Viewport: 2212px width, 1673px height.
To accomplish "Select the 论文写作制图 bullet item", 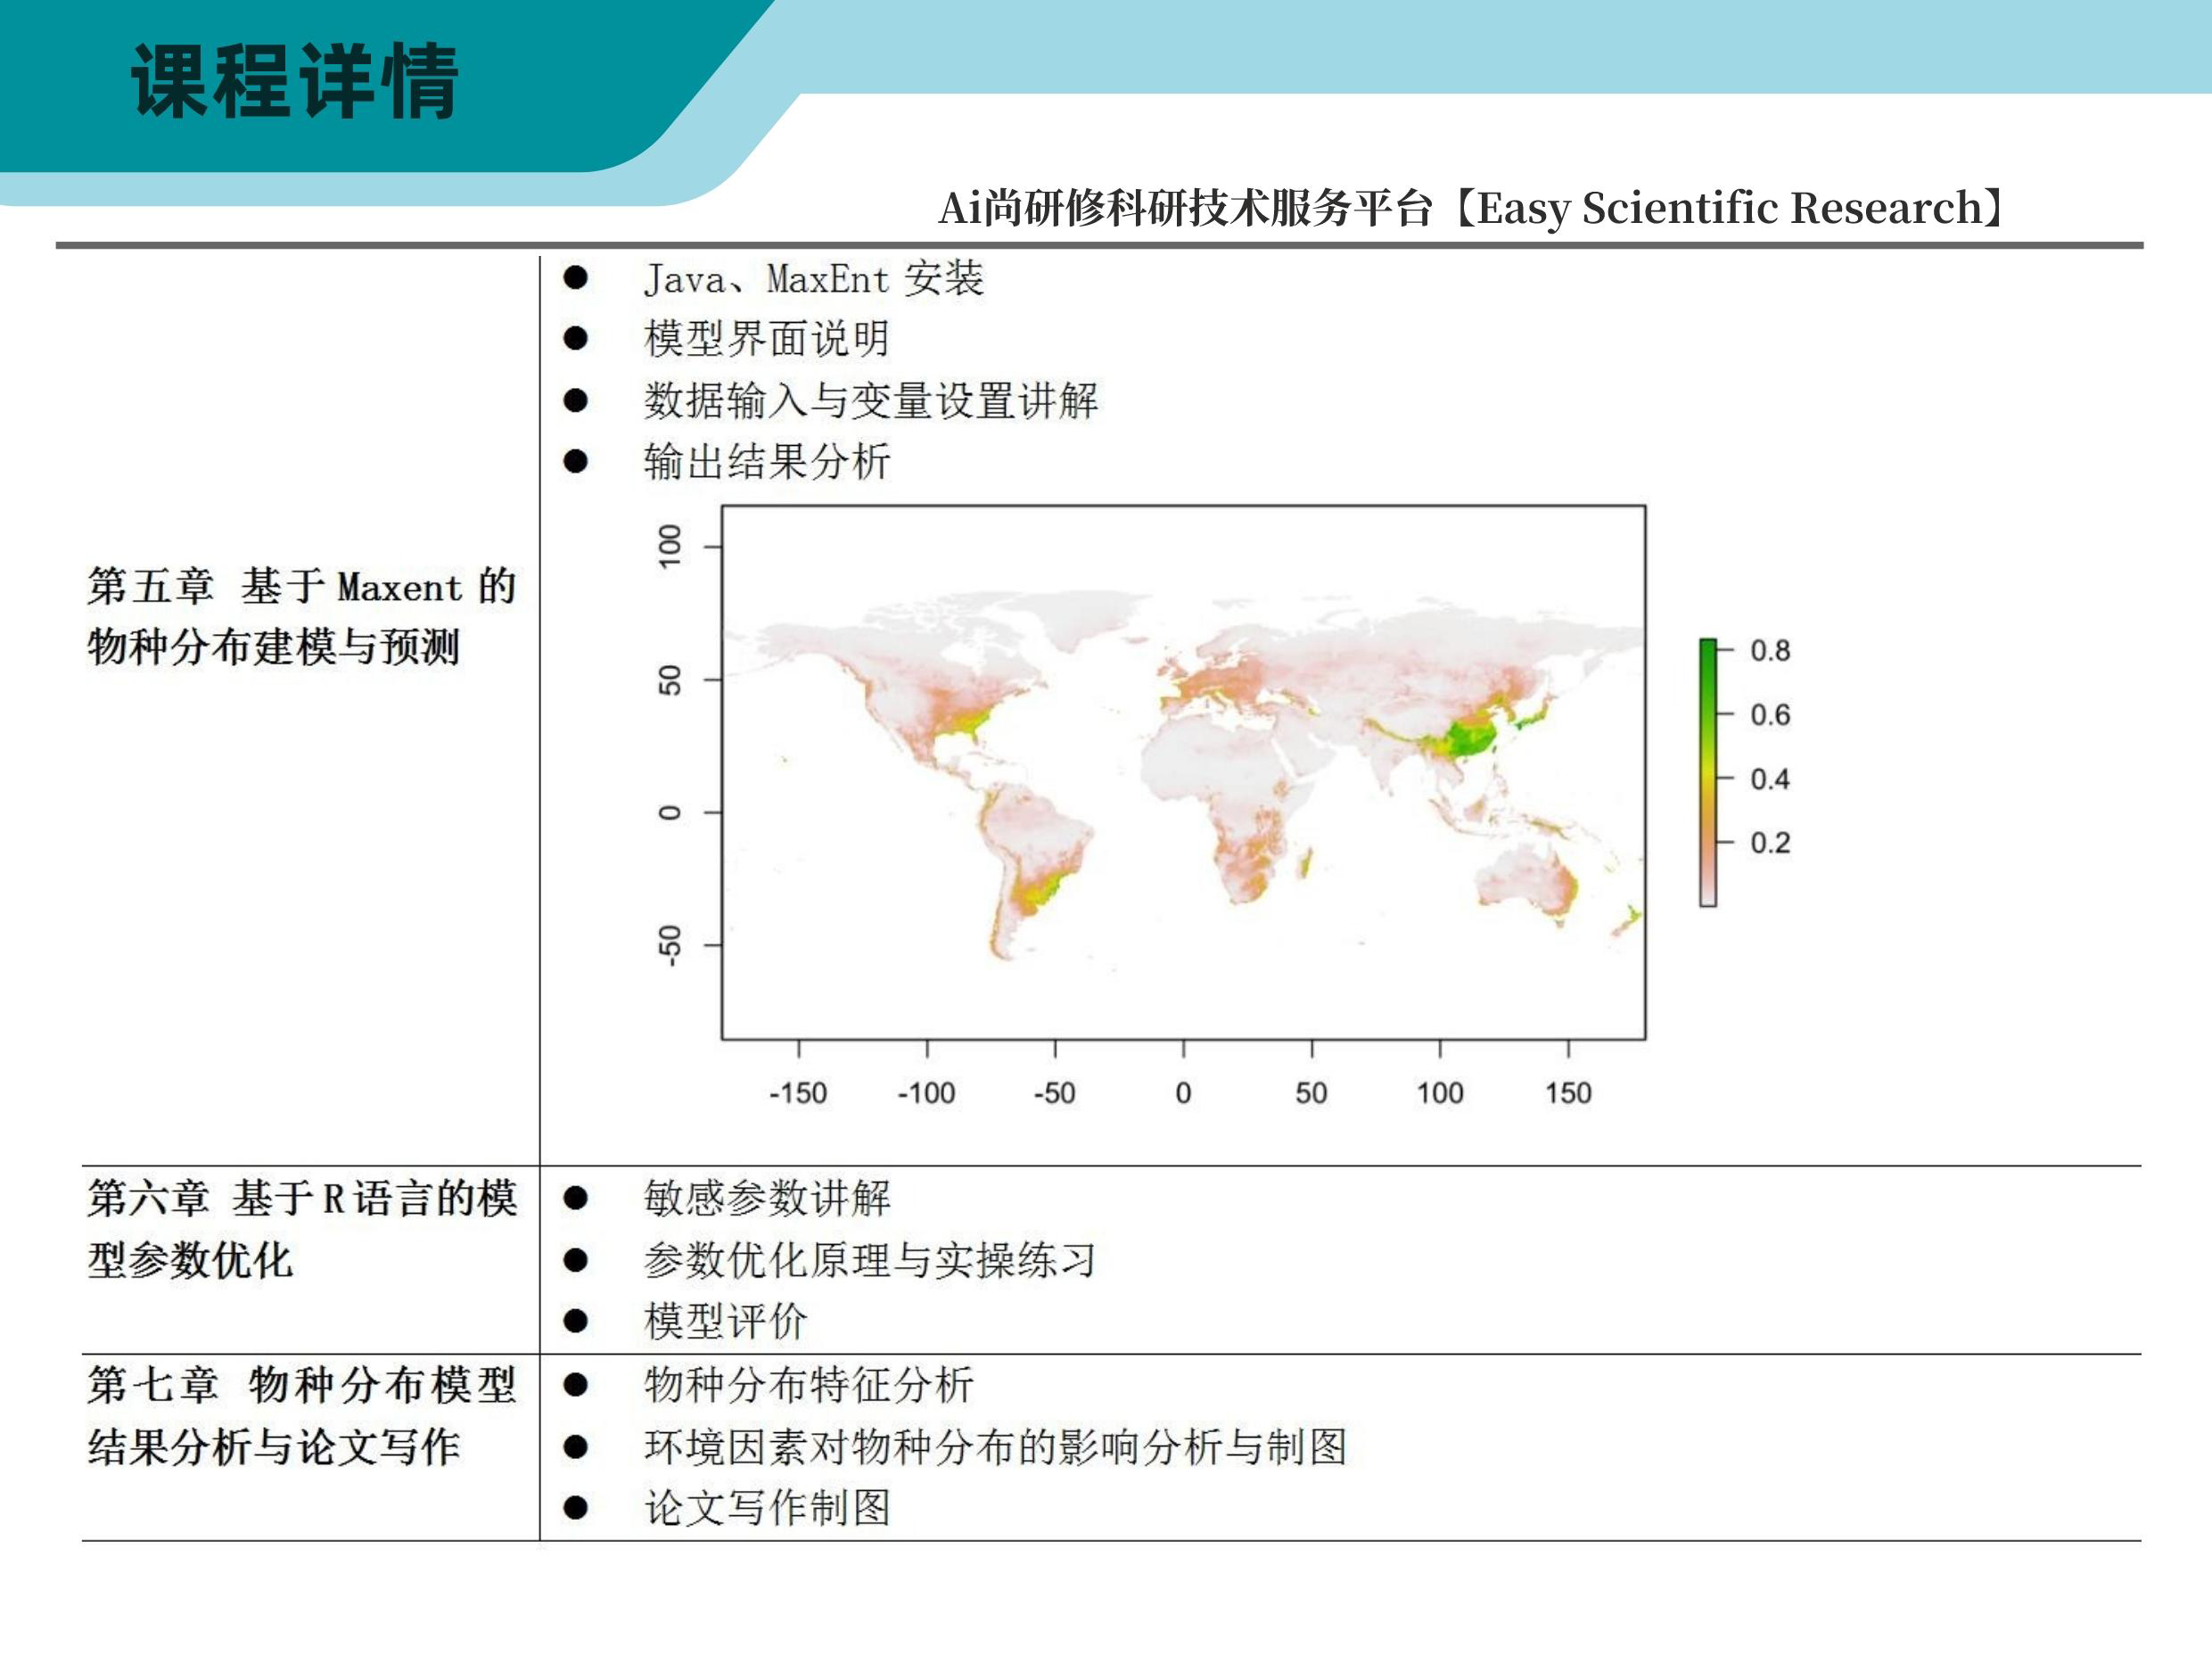I will [x=766, y=1508].
